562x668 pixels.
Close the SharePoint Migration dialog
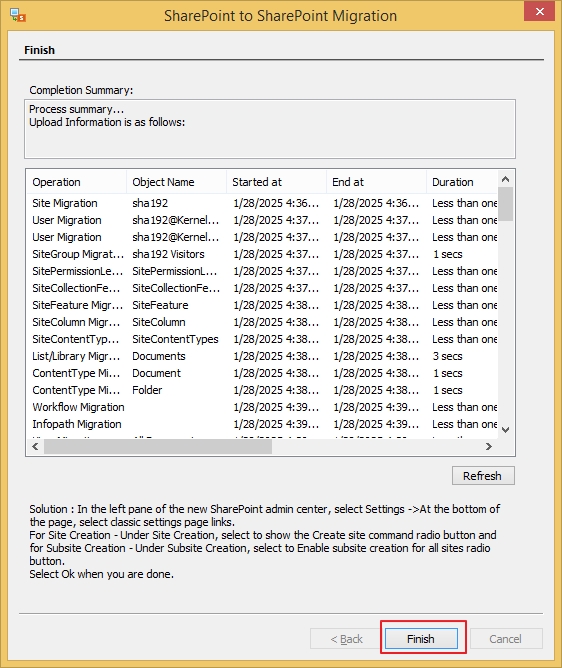click(x=539, y=12)
